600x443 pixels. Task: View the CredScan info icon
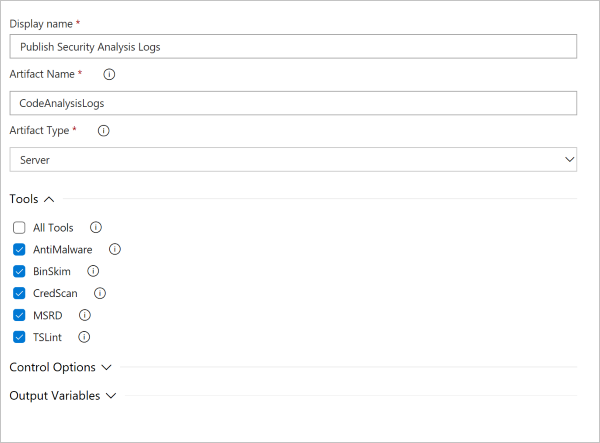point(99,293)
